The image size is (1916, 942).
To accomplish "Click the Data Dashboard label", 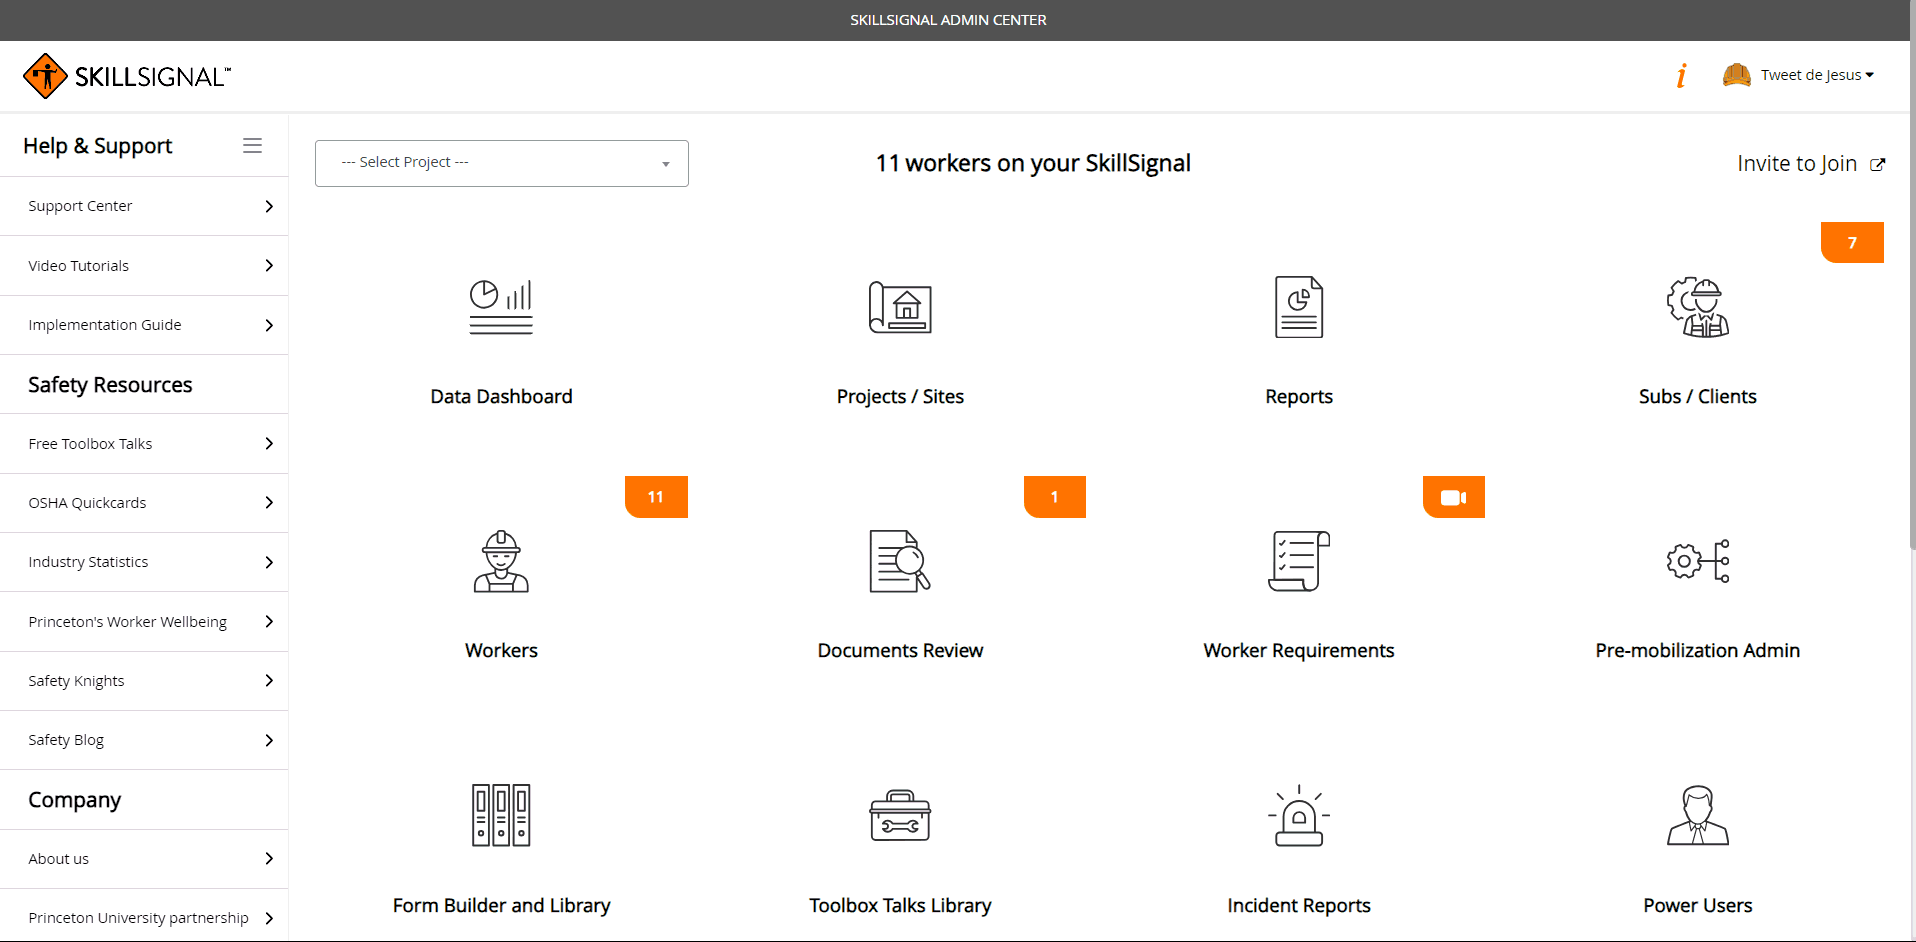I will (501, 396).
